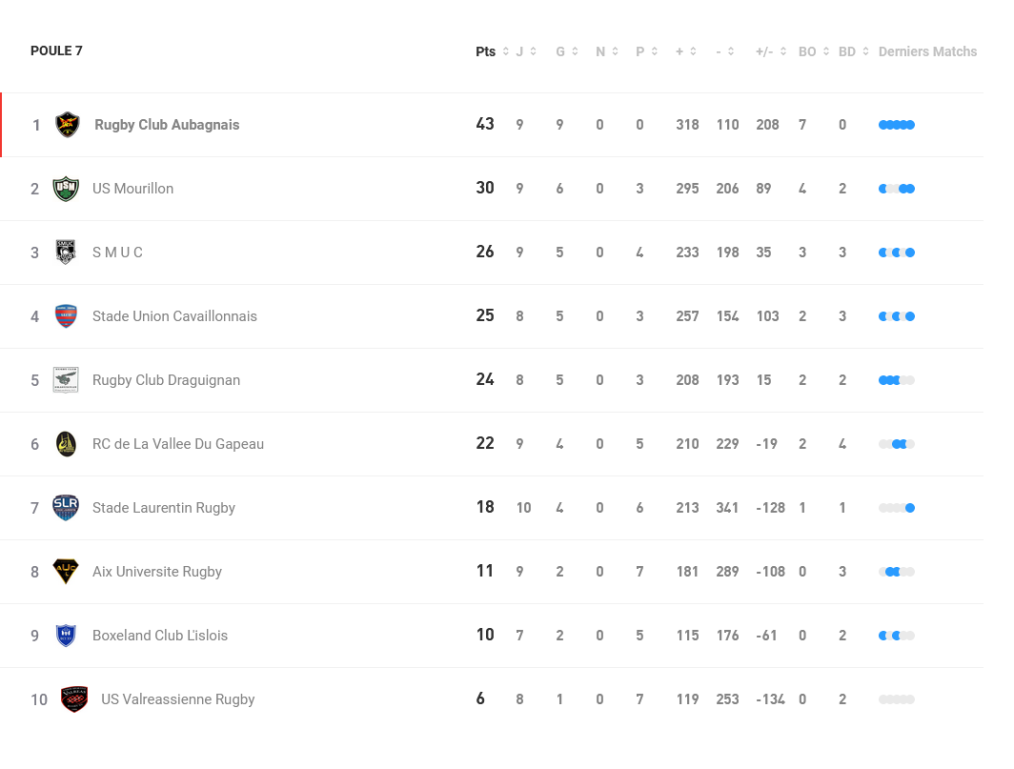This screenshot has height=769, width=1014.
Task: Click the Stade Union Cavaillonnais crest
Action: tap(66, 316)
